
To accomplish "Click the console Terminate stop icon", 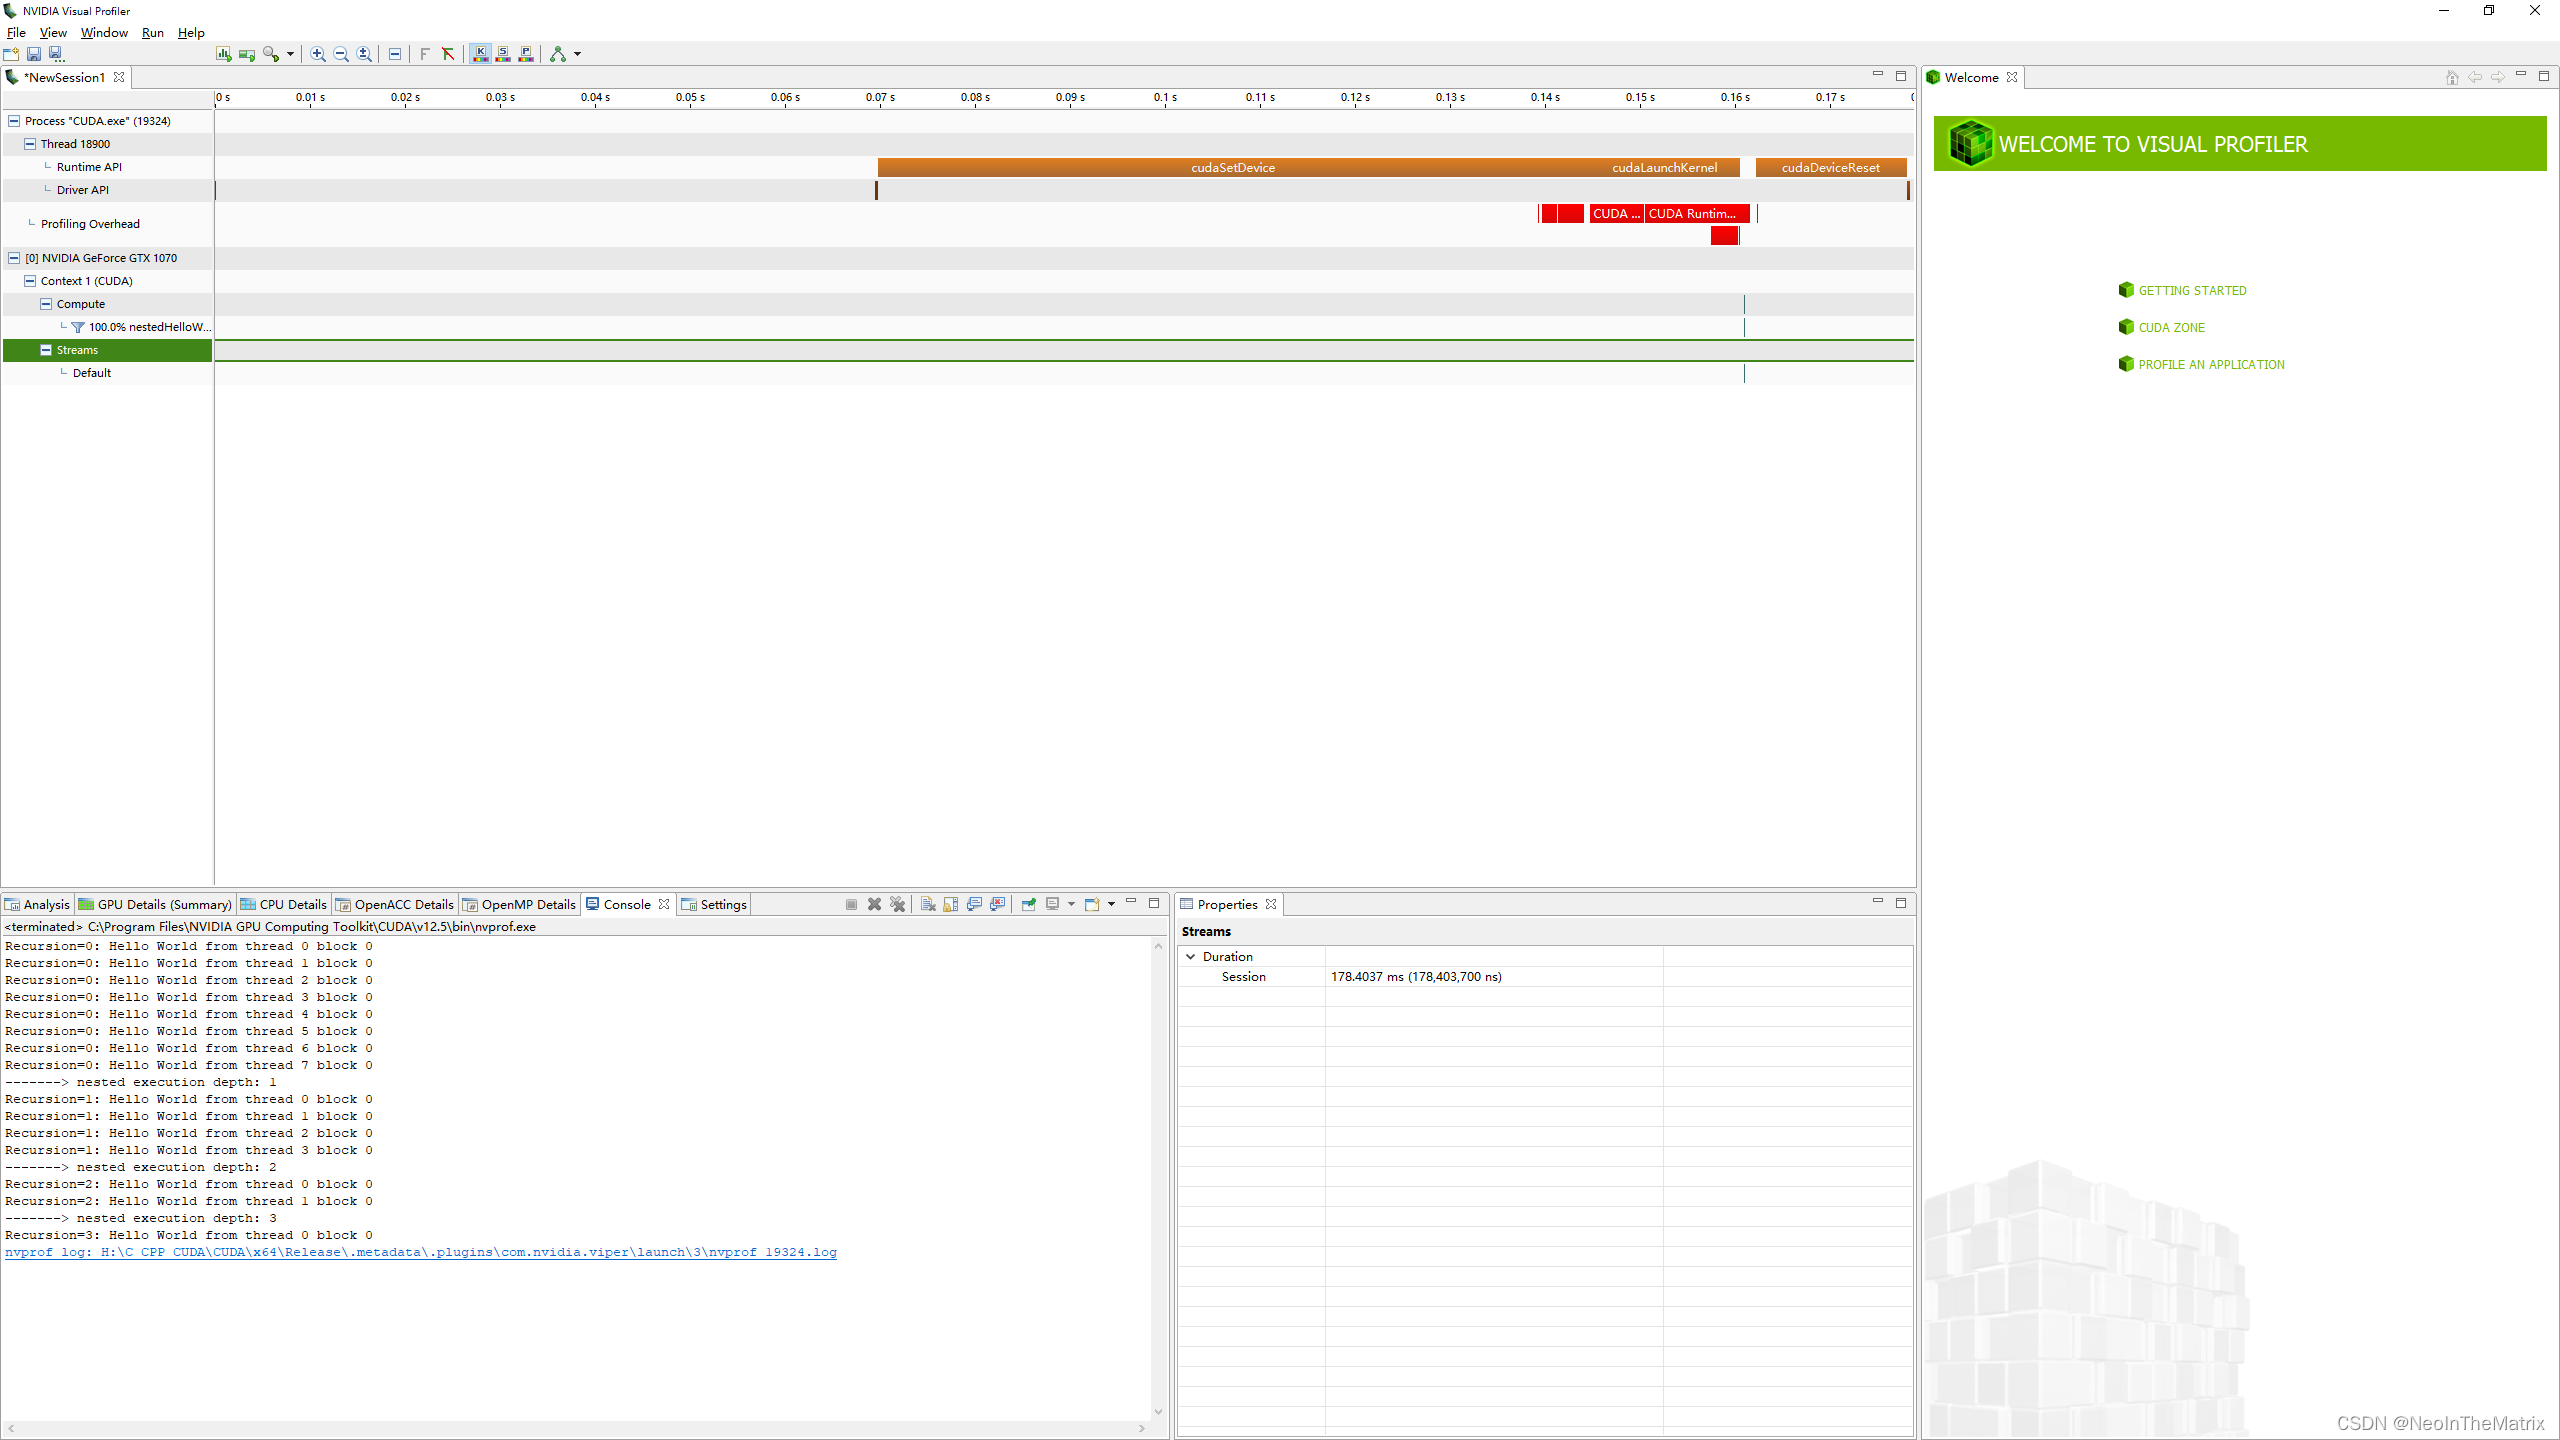I will pos(851,904).
